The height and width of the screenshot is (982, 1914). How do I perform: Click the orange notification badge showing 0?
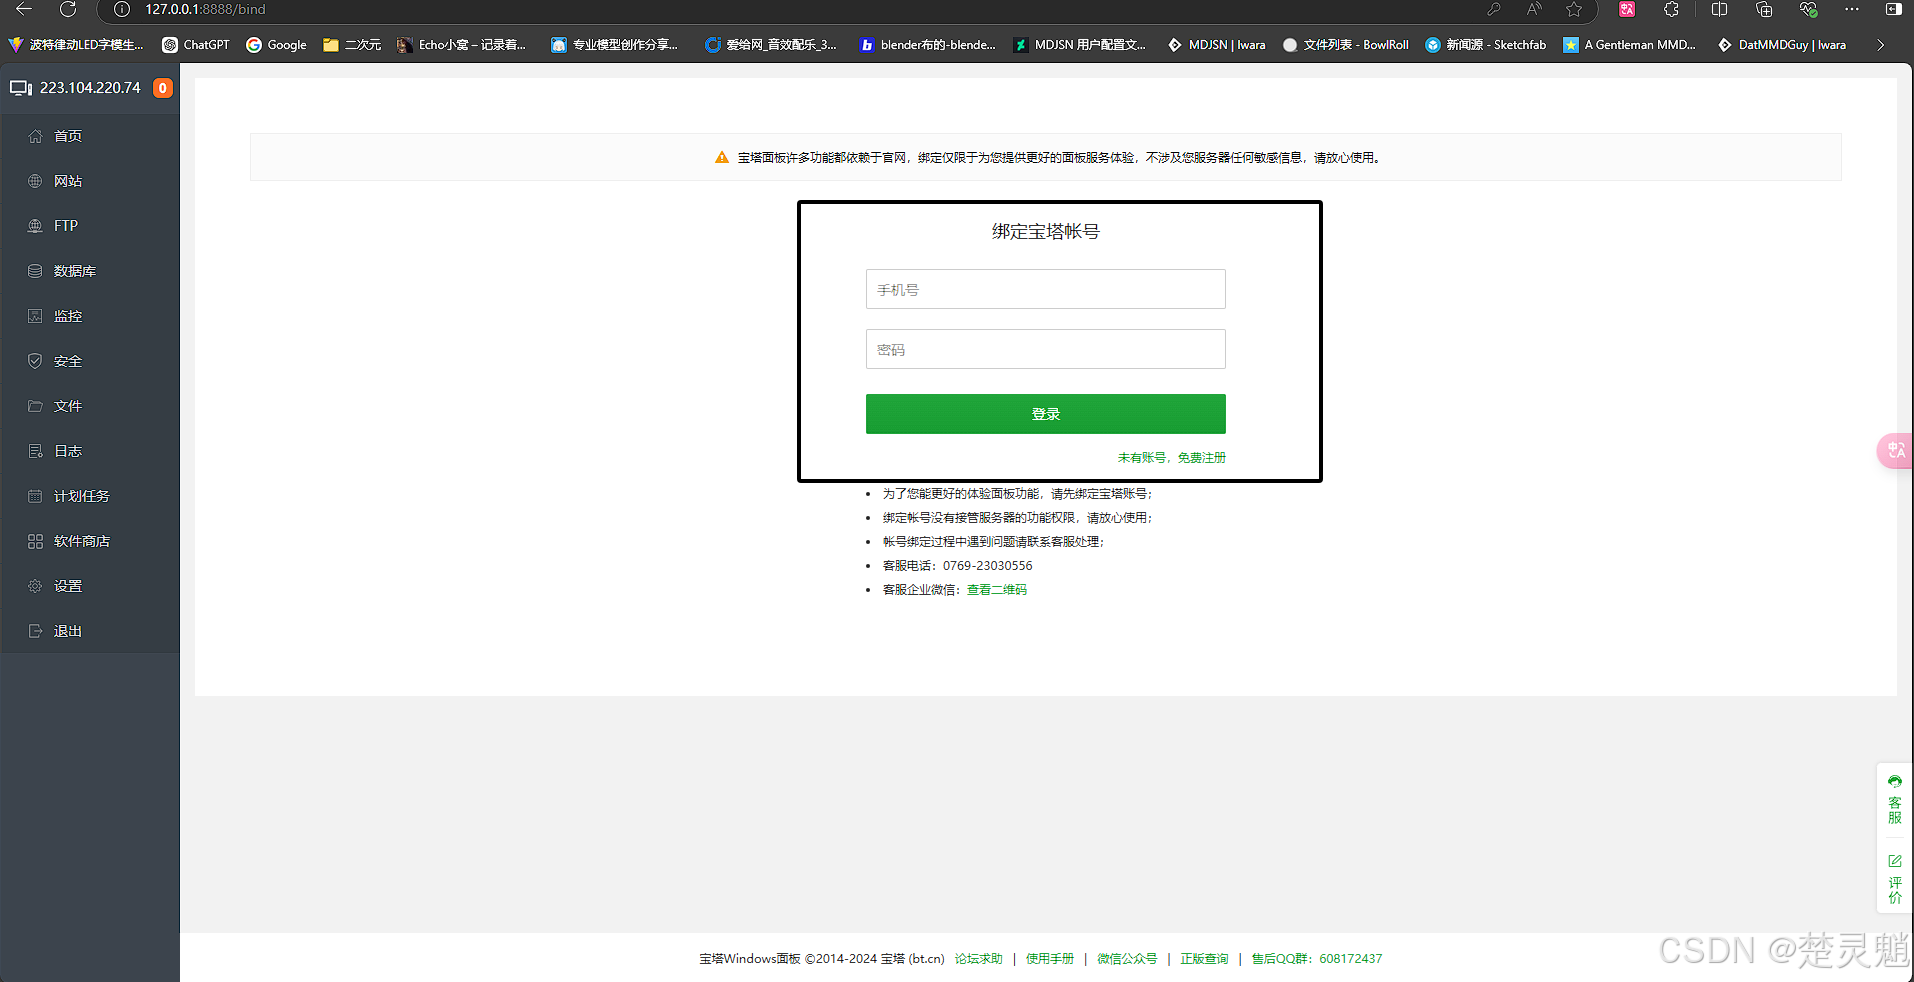pos(163,88)
